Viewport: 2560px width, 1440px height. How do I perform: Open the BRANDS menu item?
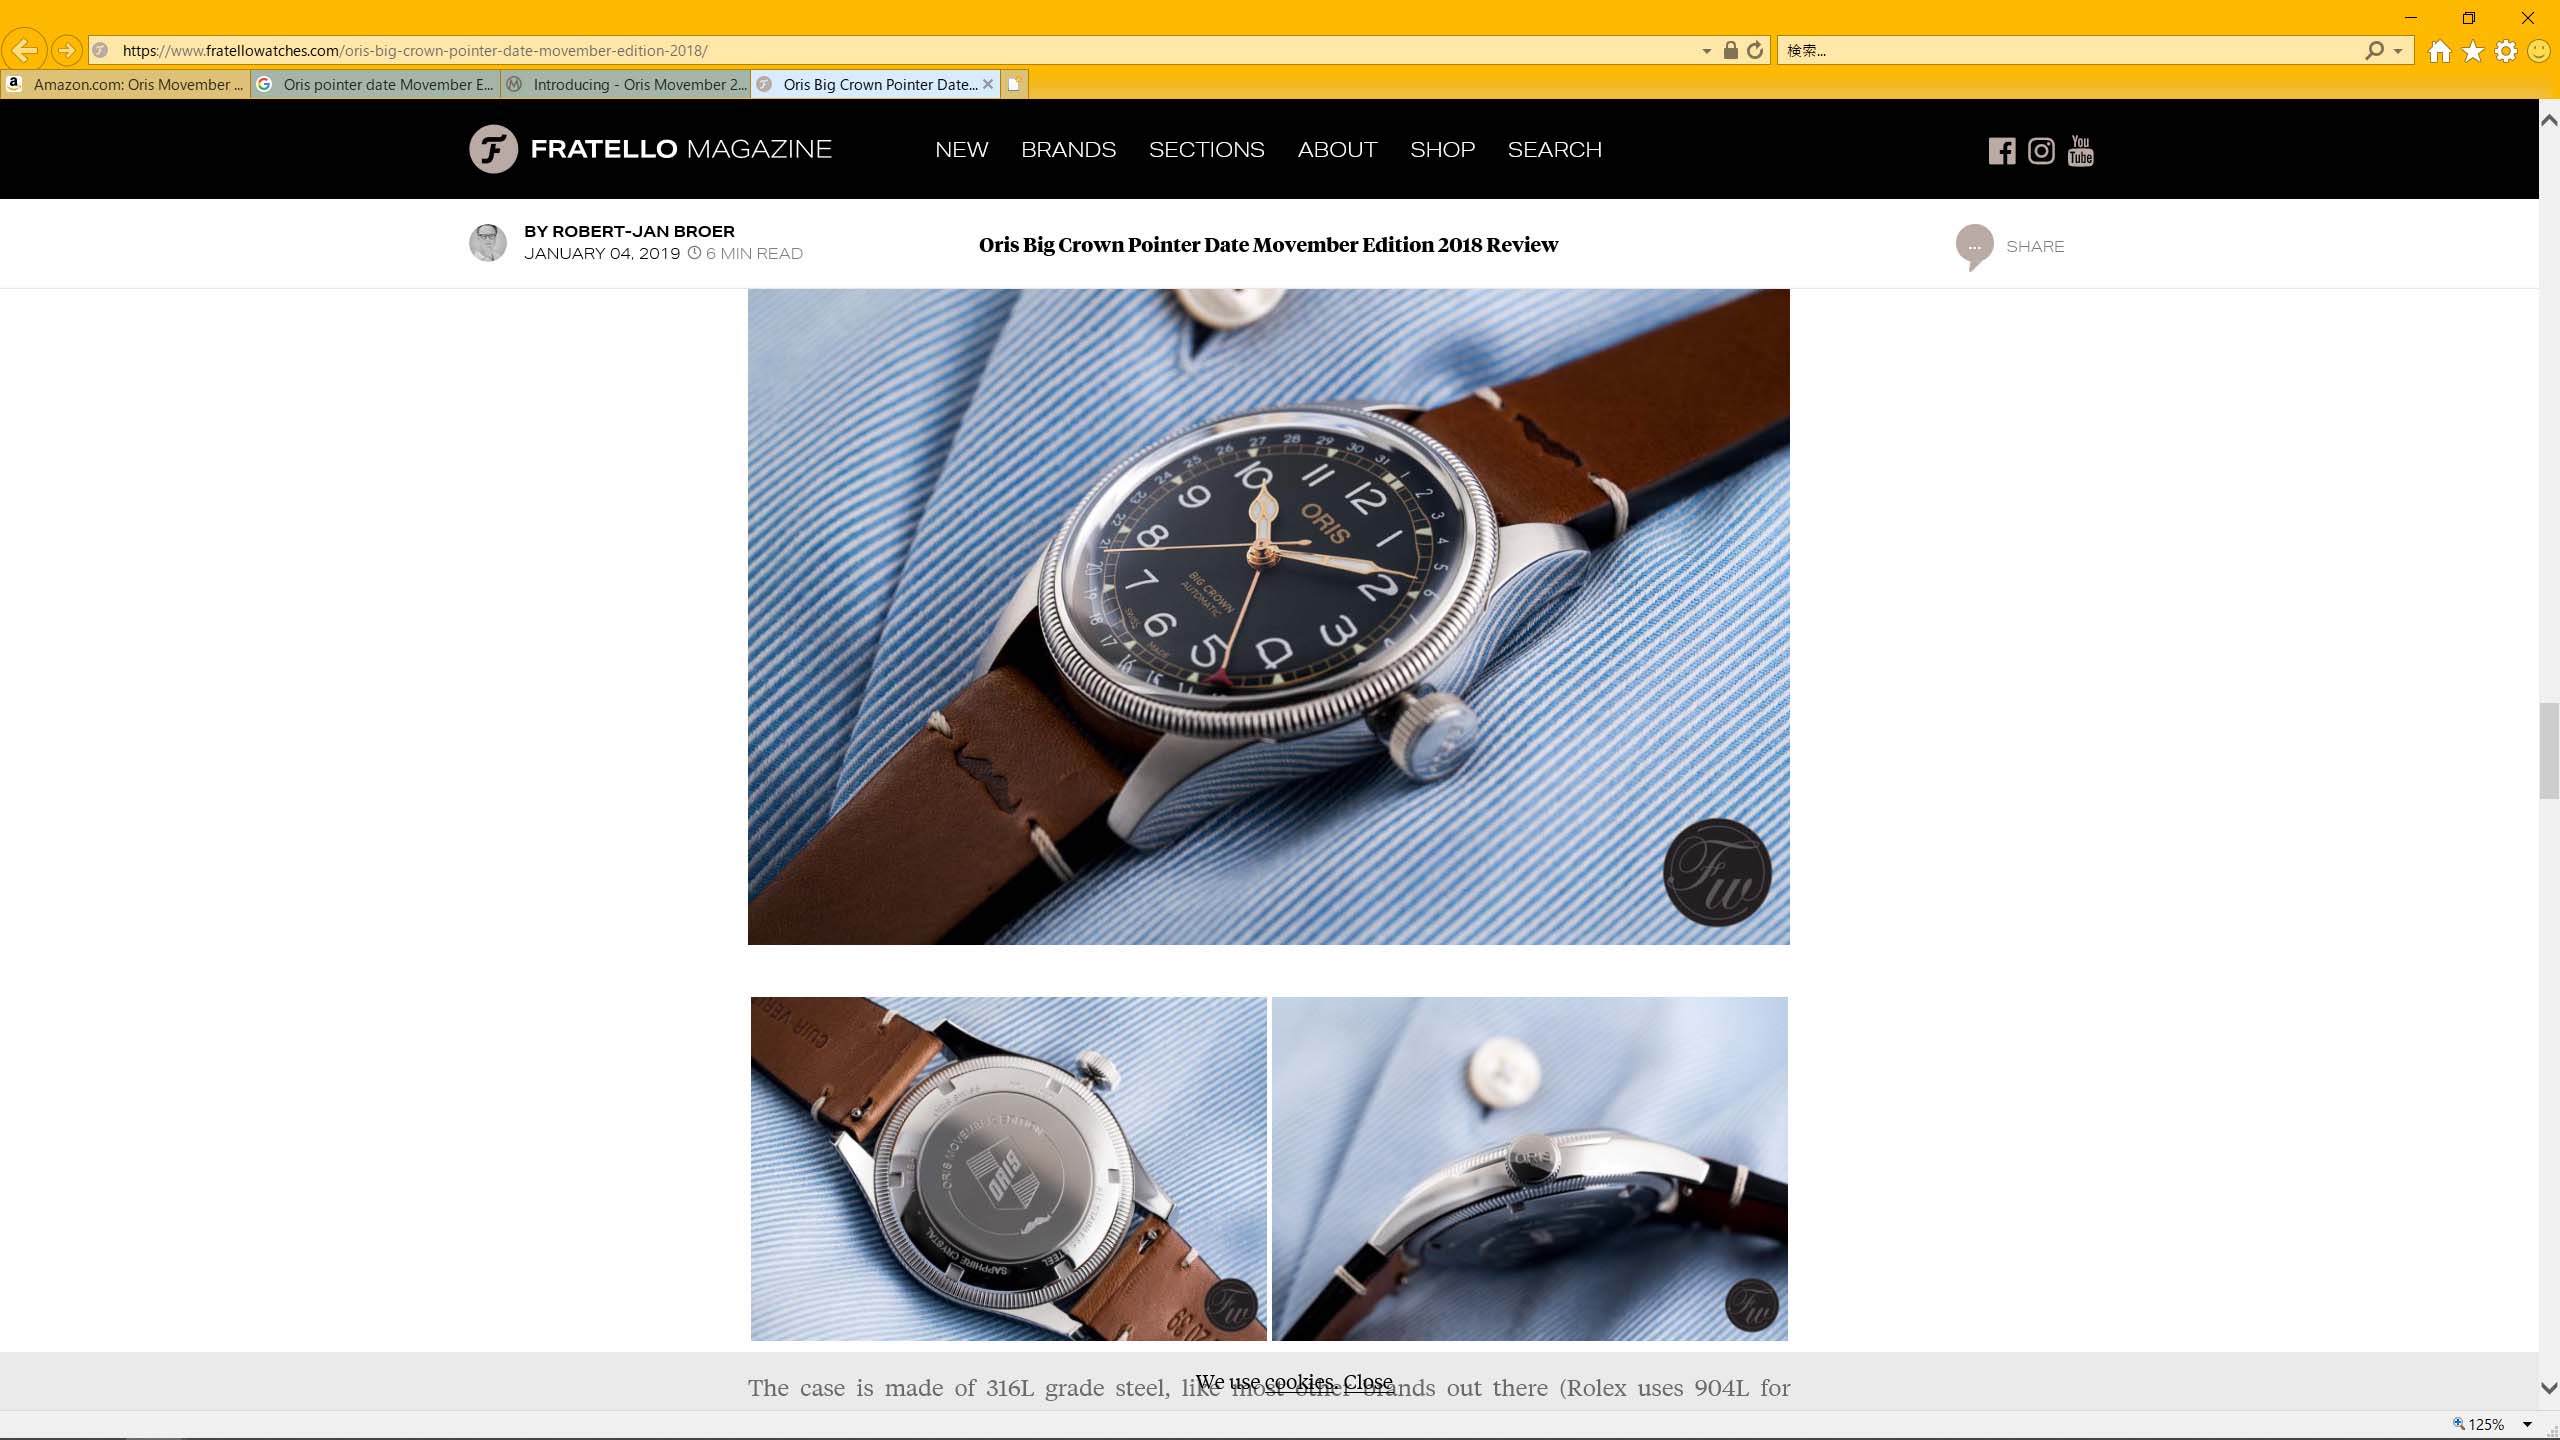(x=1068, y=150)
